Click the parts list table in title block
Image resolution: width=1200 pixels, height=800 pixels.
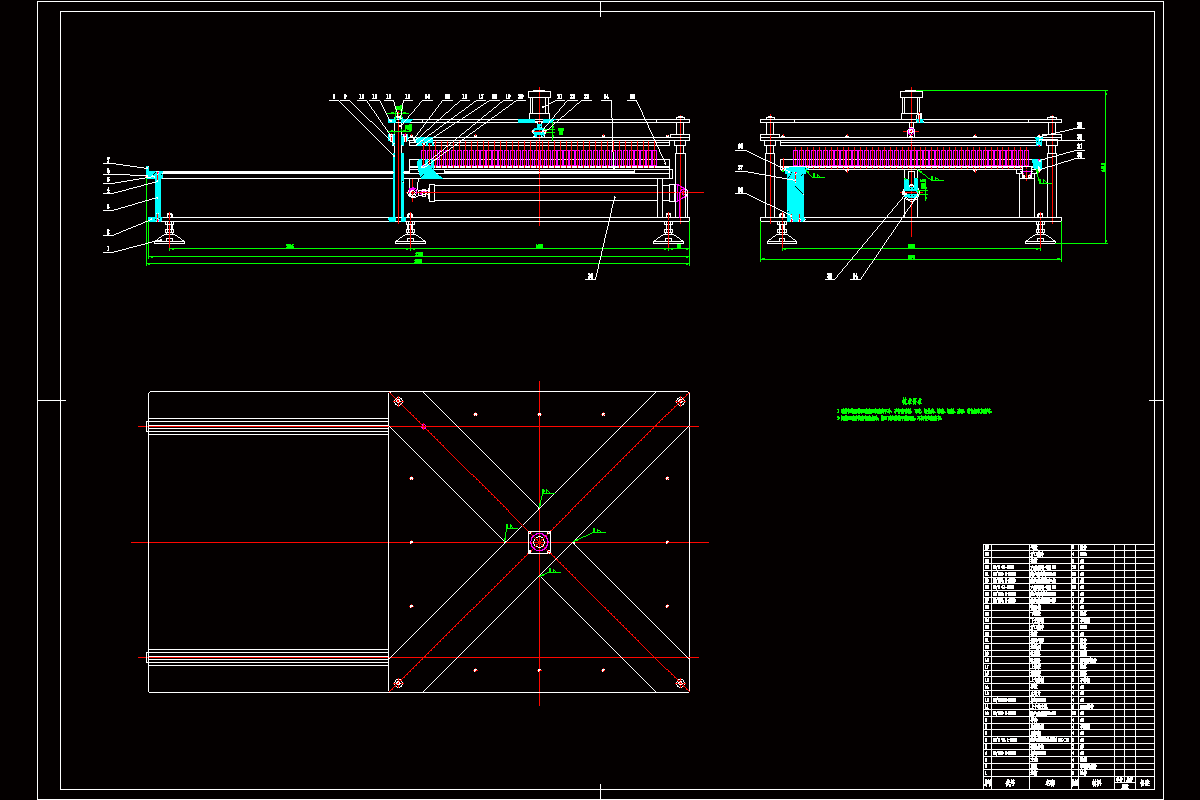[1069, 667]
